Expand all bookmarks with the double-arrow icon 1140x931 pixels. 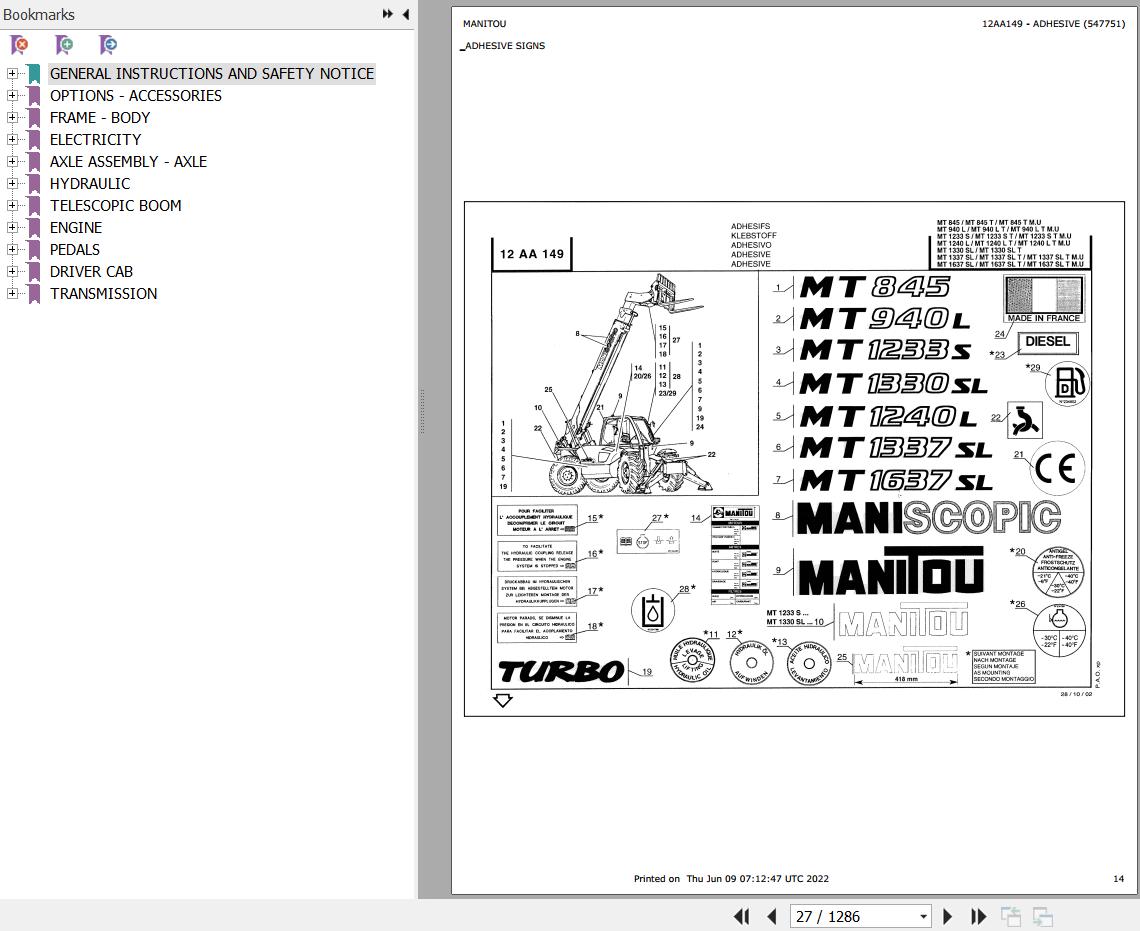click(x=388, y=14)
